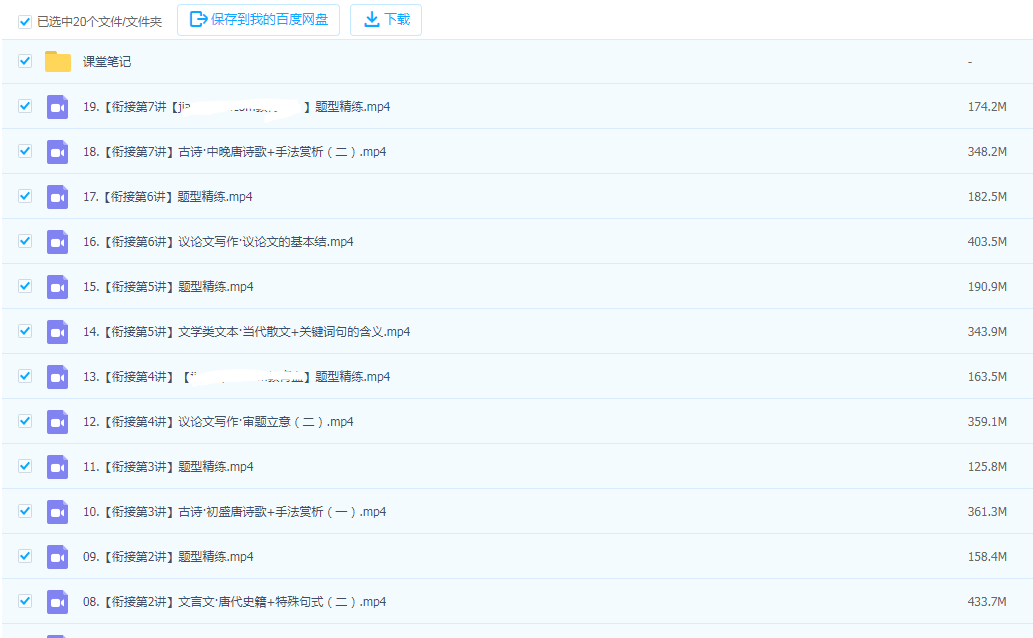The image size is (1033, 638).
Task: Click video icon for file 18 中晚唐诗歌
Action: coord(58,152)
